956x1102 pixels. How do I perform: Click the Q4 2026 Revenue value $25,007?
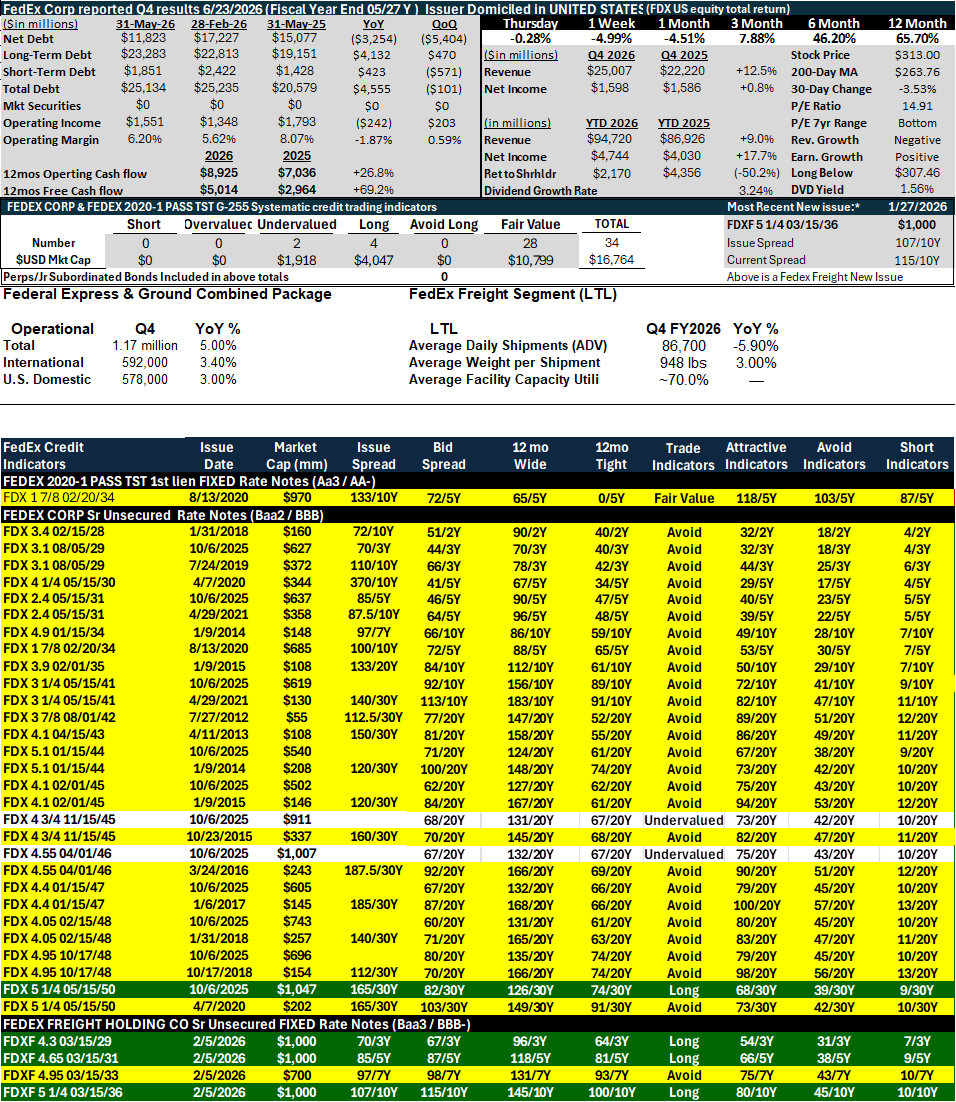click(x=609, y=71)
